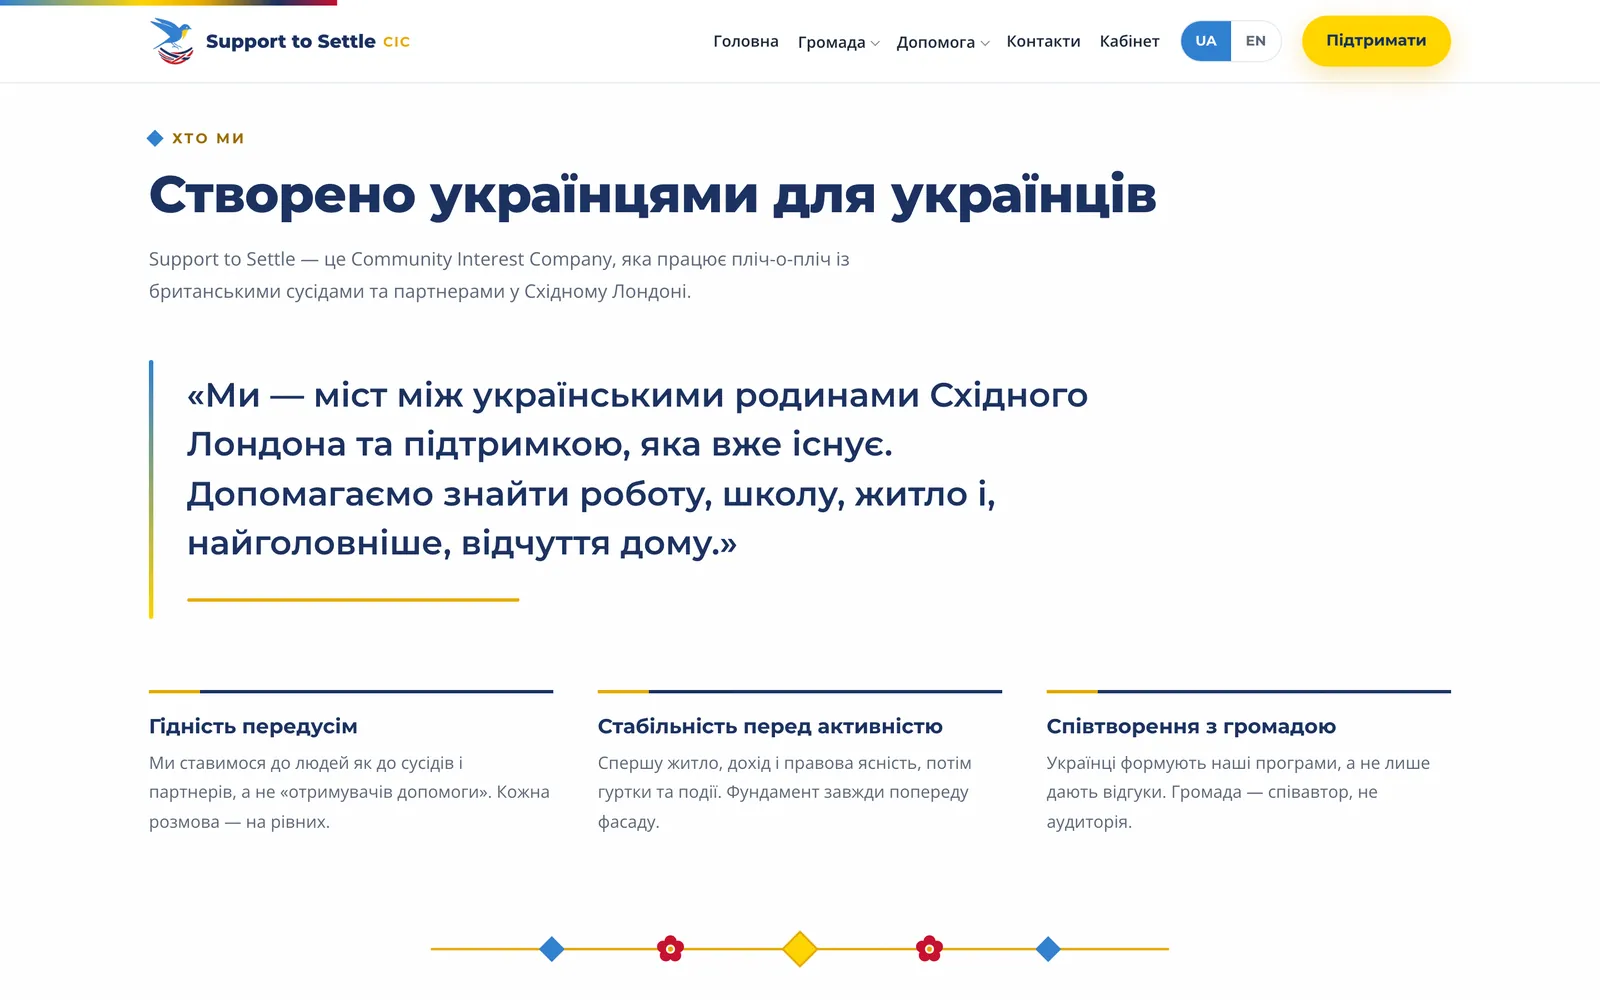Click the Гідність передусім card heading

click(x=253, y=726)
